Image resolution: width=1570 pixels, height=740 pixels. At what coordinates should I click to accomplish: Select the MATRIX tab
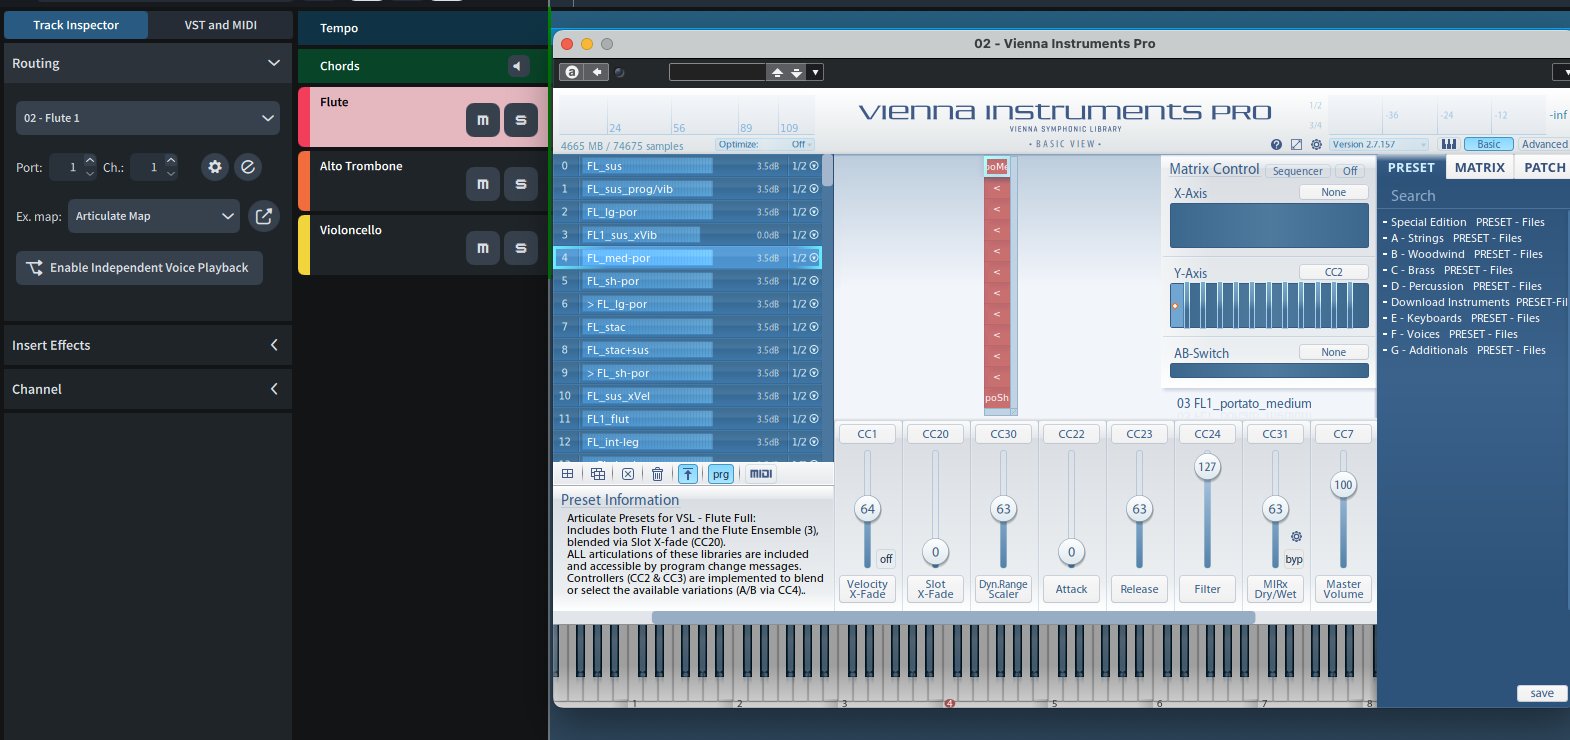(1480, 168)
